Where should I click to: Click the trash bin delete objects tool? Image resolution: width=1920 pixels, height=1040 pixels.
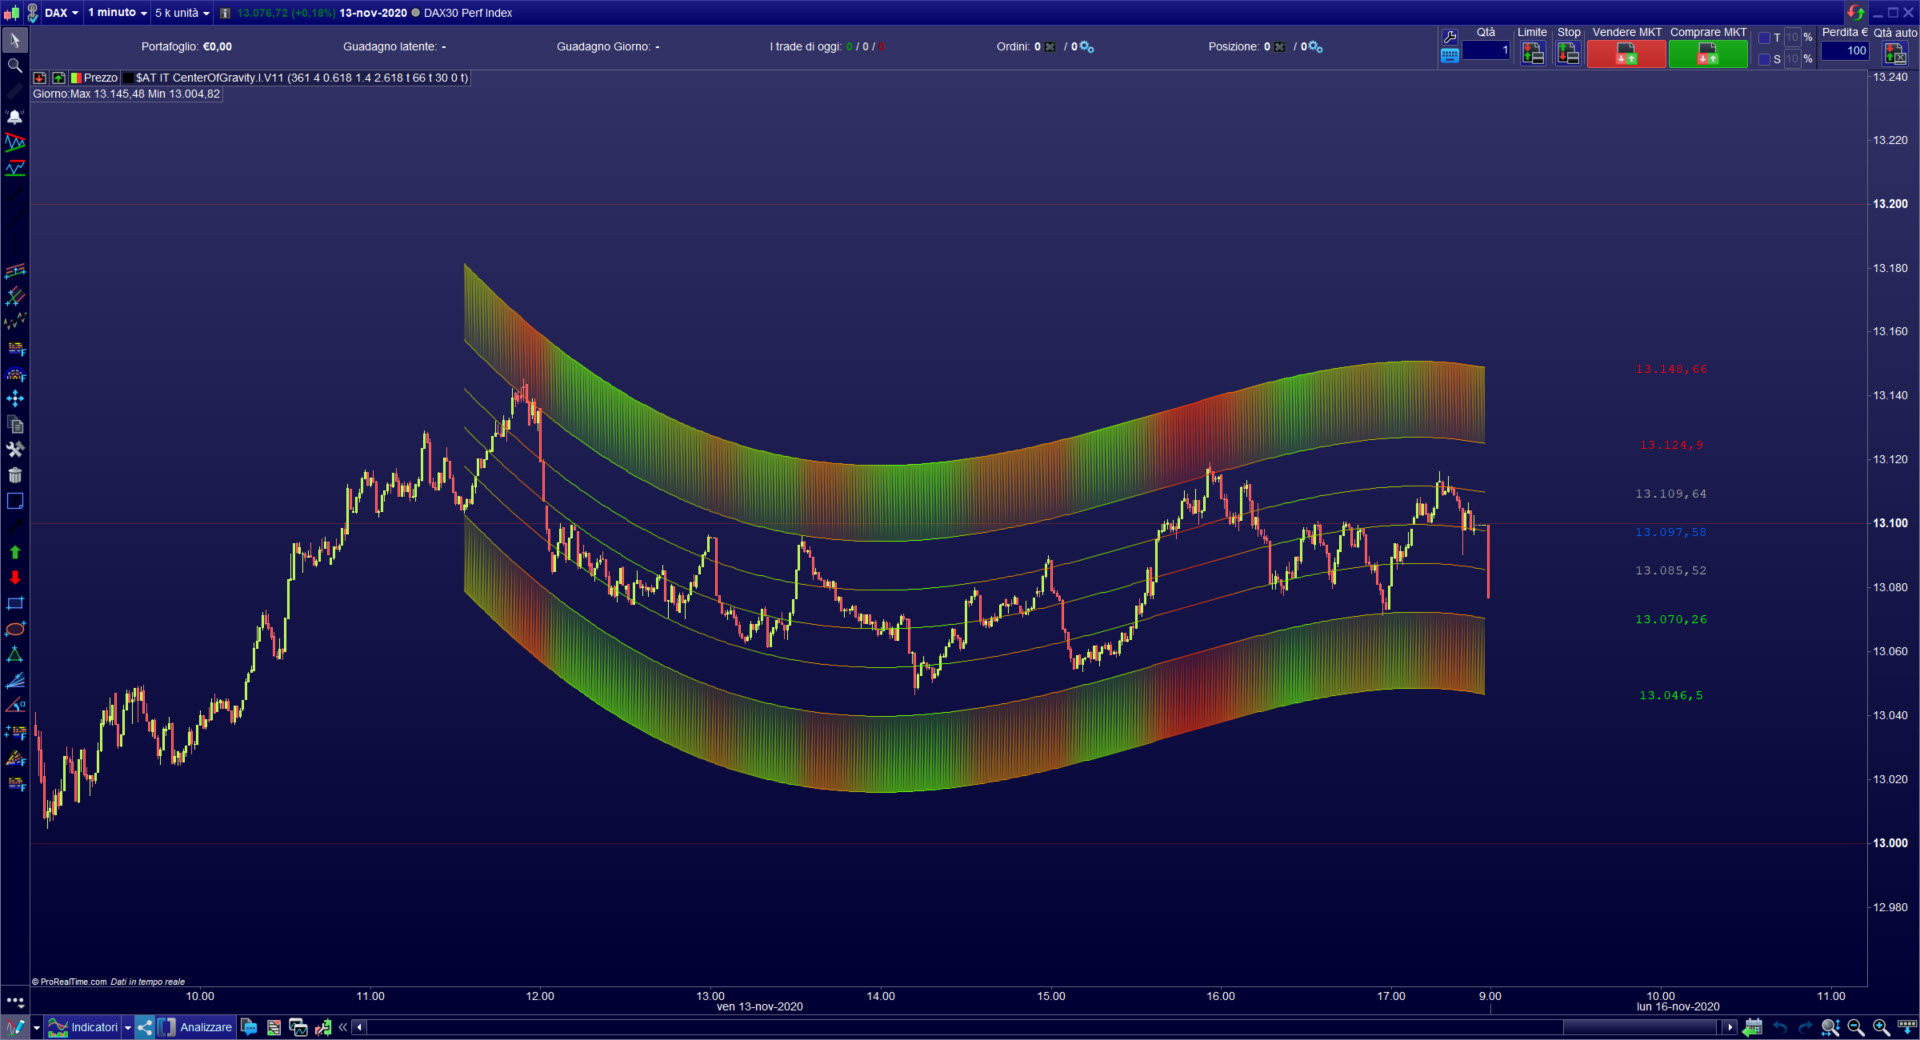tap(15, 475)
